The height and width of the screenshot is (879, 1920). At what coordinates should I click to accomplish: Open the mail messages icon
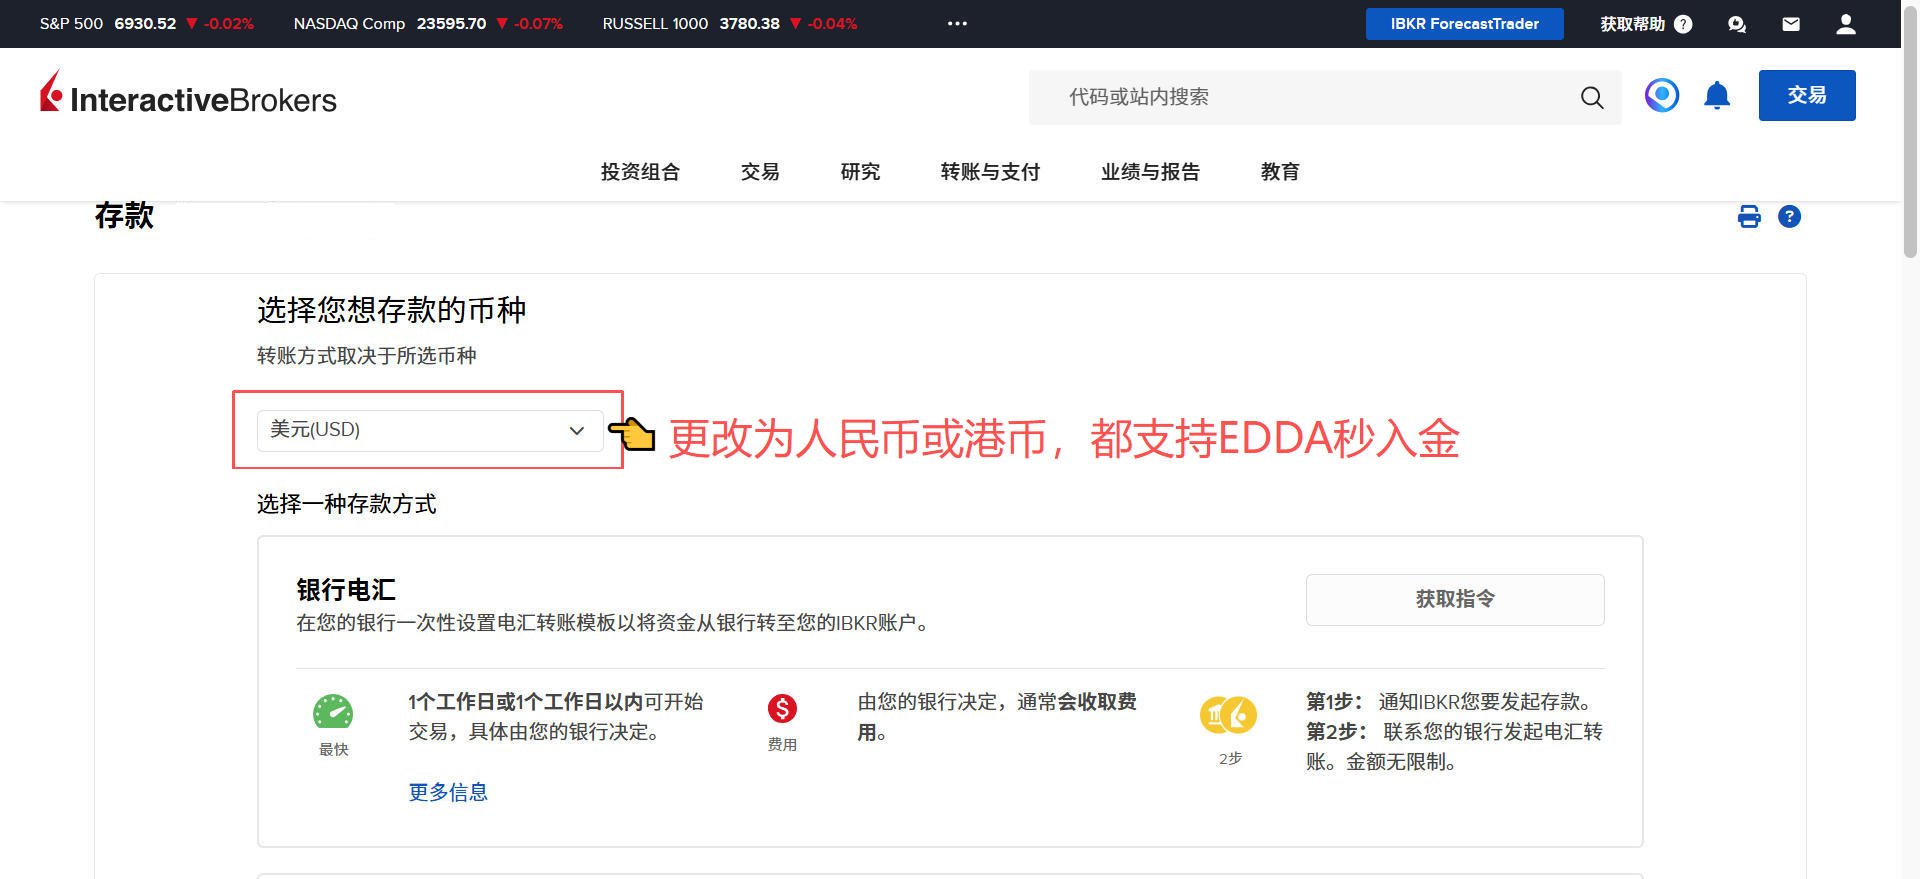point(1791,24)
